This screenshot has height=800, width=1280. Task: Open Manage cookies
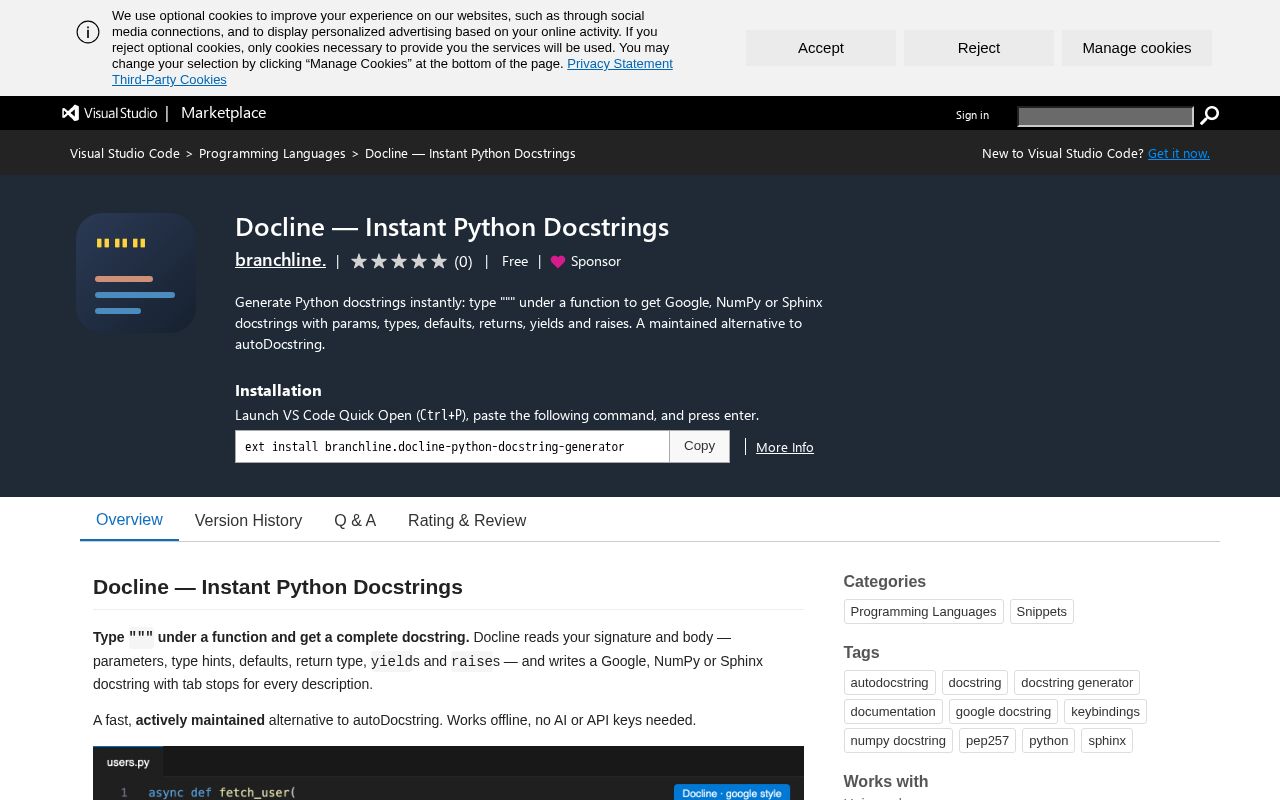point(1137,48)
